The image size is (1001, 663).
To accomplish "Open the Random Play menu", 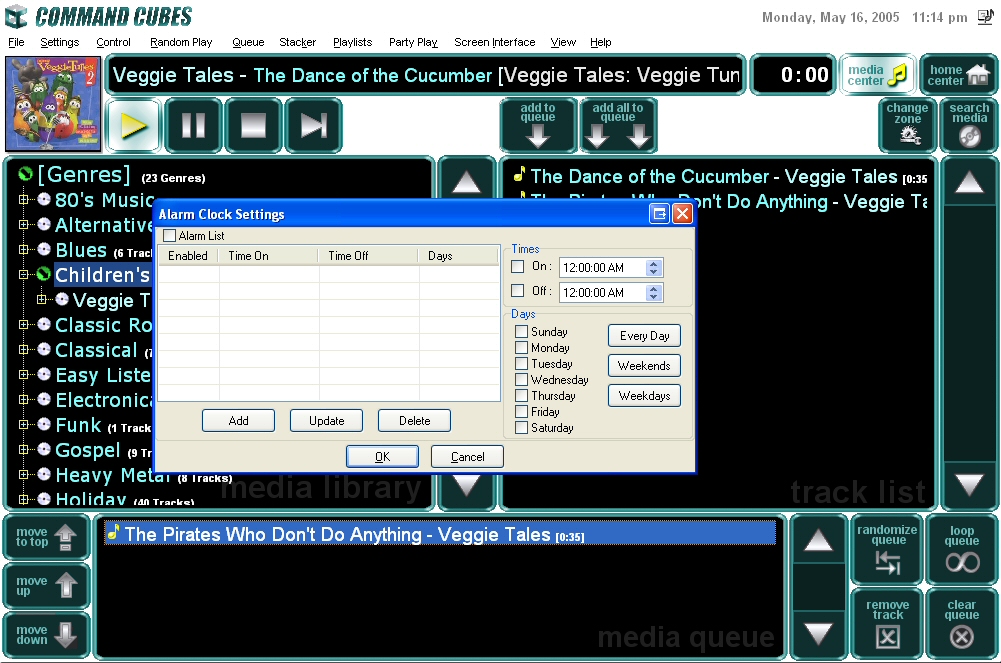I will pos(181,43).
